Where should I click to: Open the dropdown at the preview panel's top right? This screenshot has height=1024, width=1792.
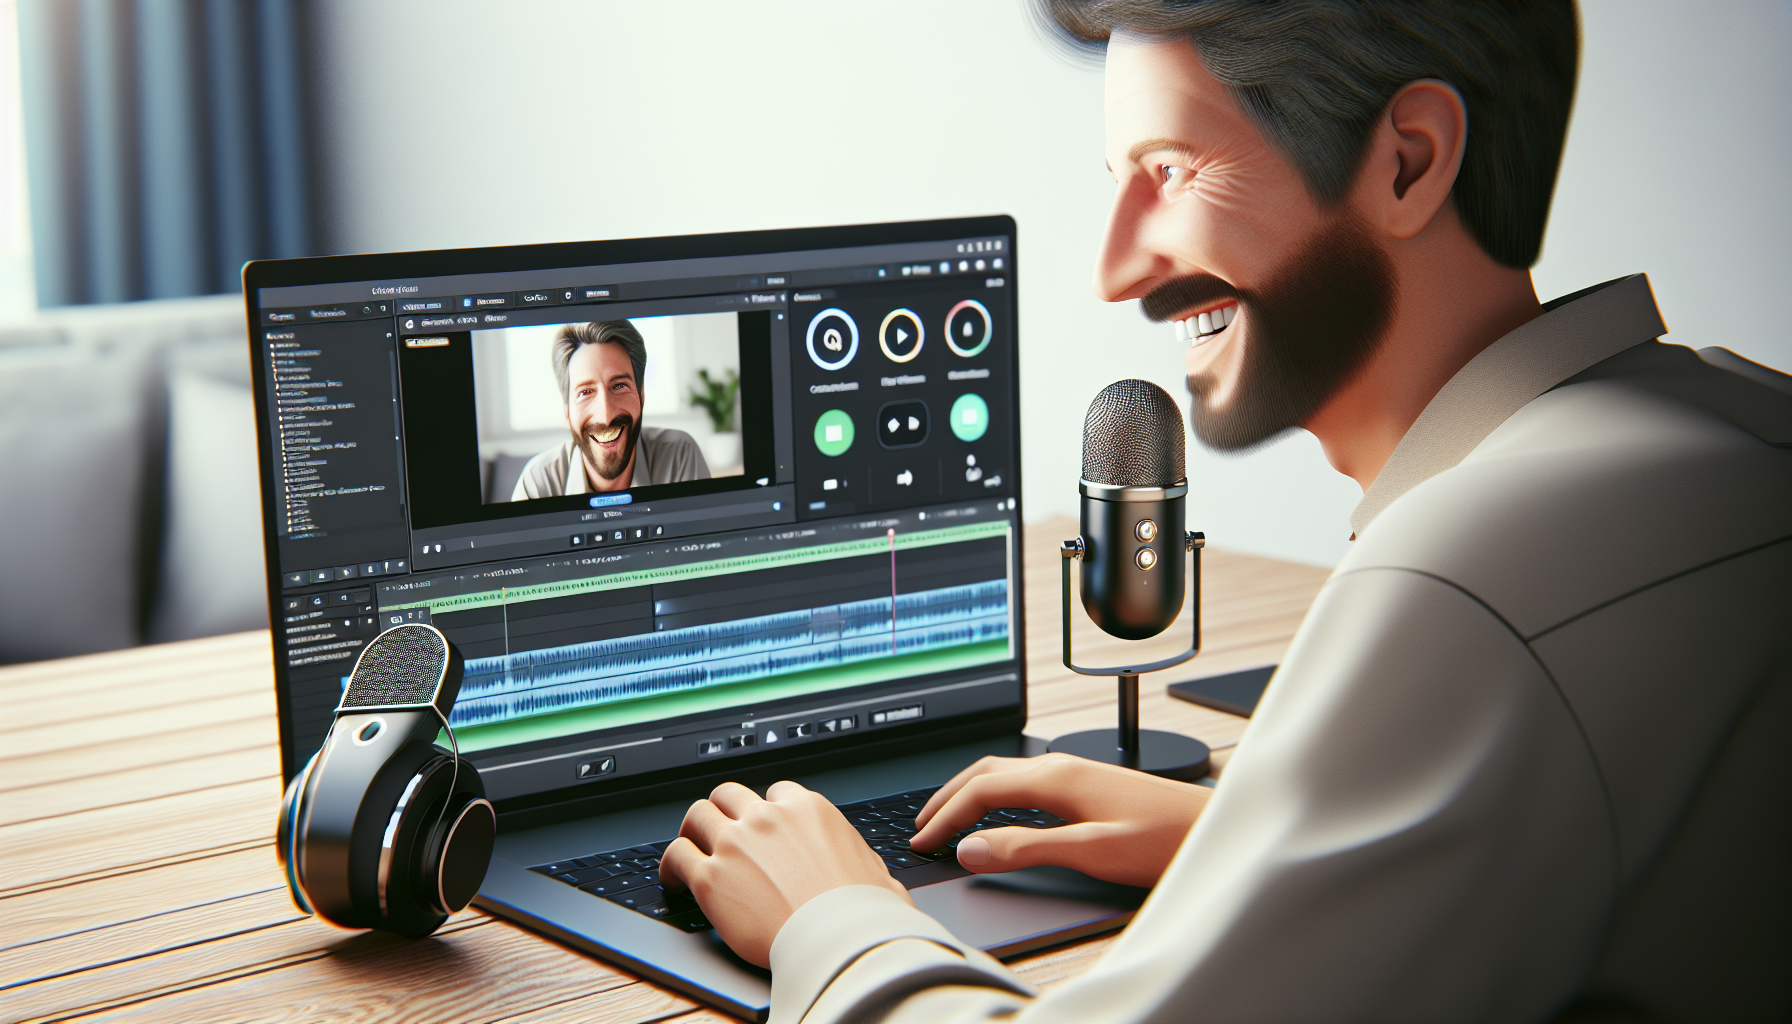tap(780, 317)
